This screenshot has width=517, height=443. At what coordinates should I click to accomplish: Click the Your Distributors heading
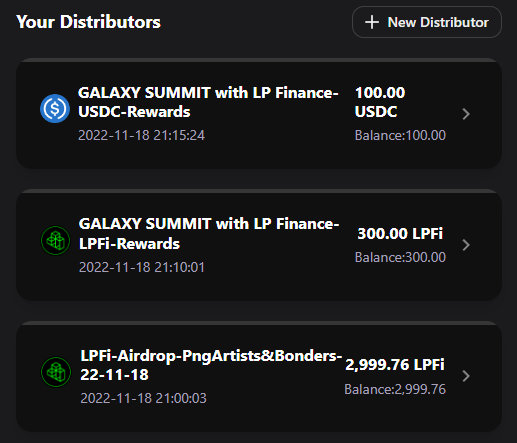tap(88, 22)
